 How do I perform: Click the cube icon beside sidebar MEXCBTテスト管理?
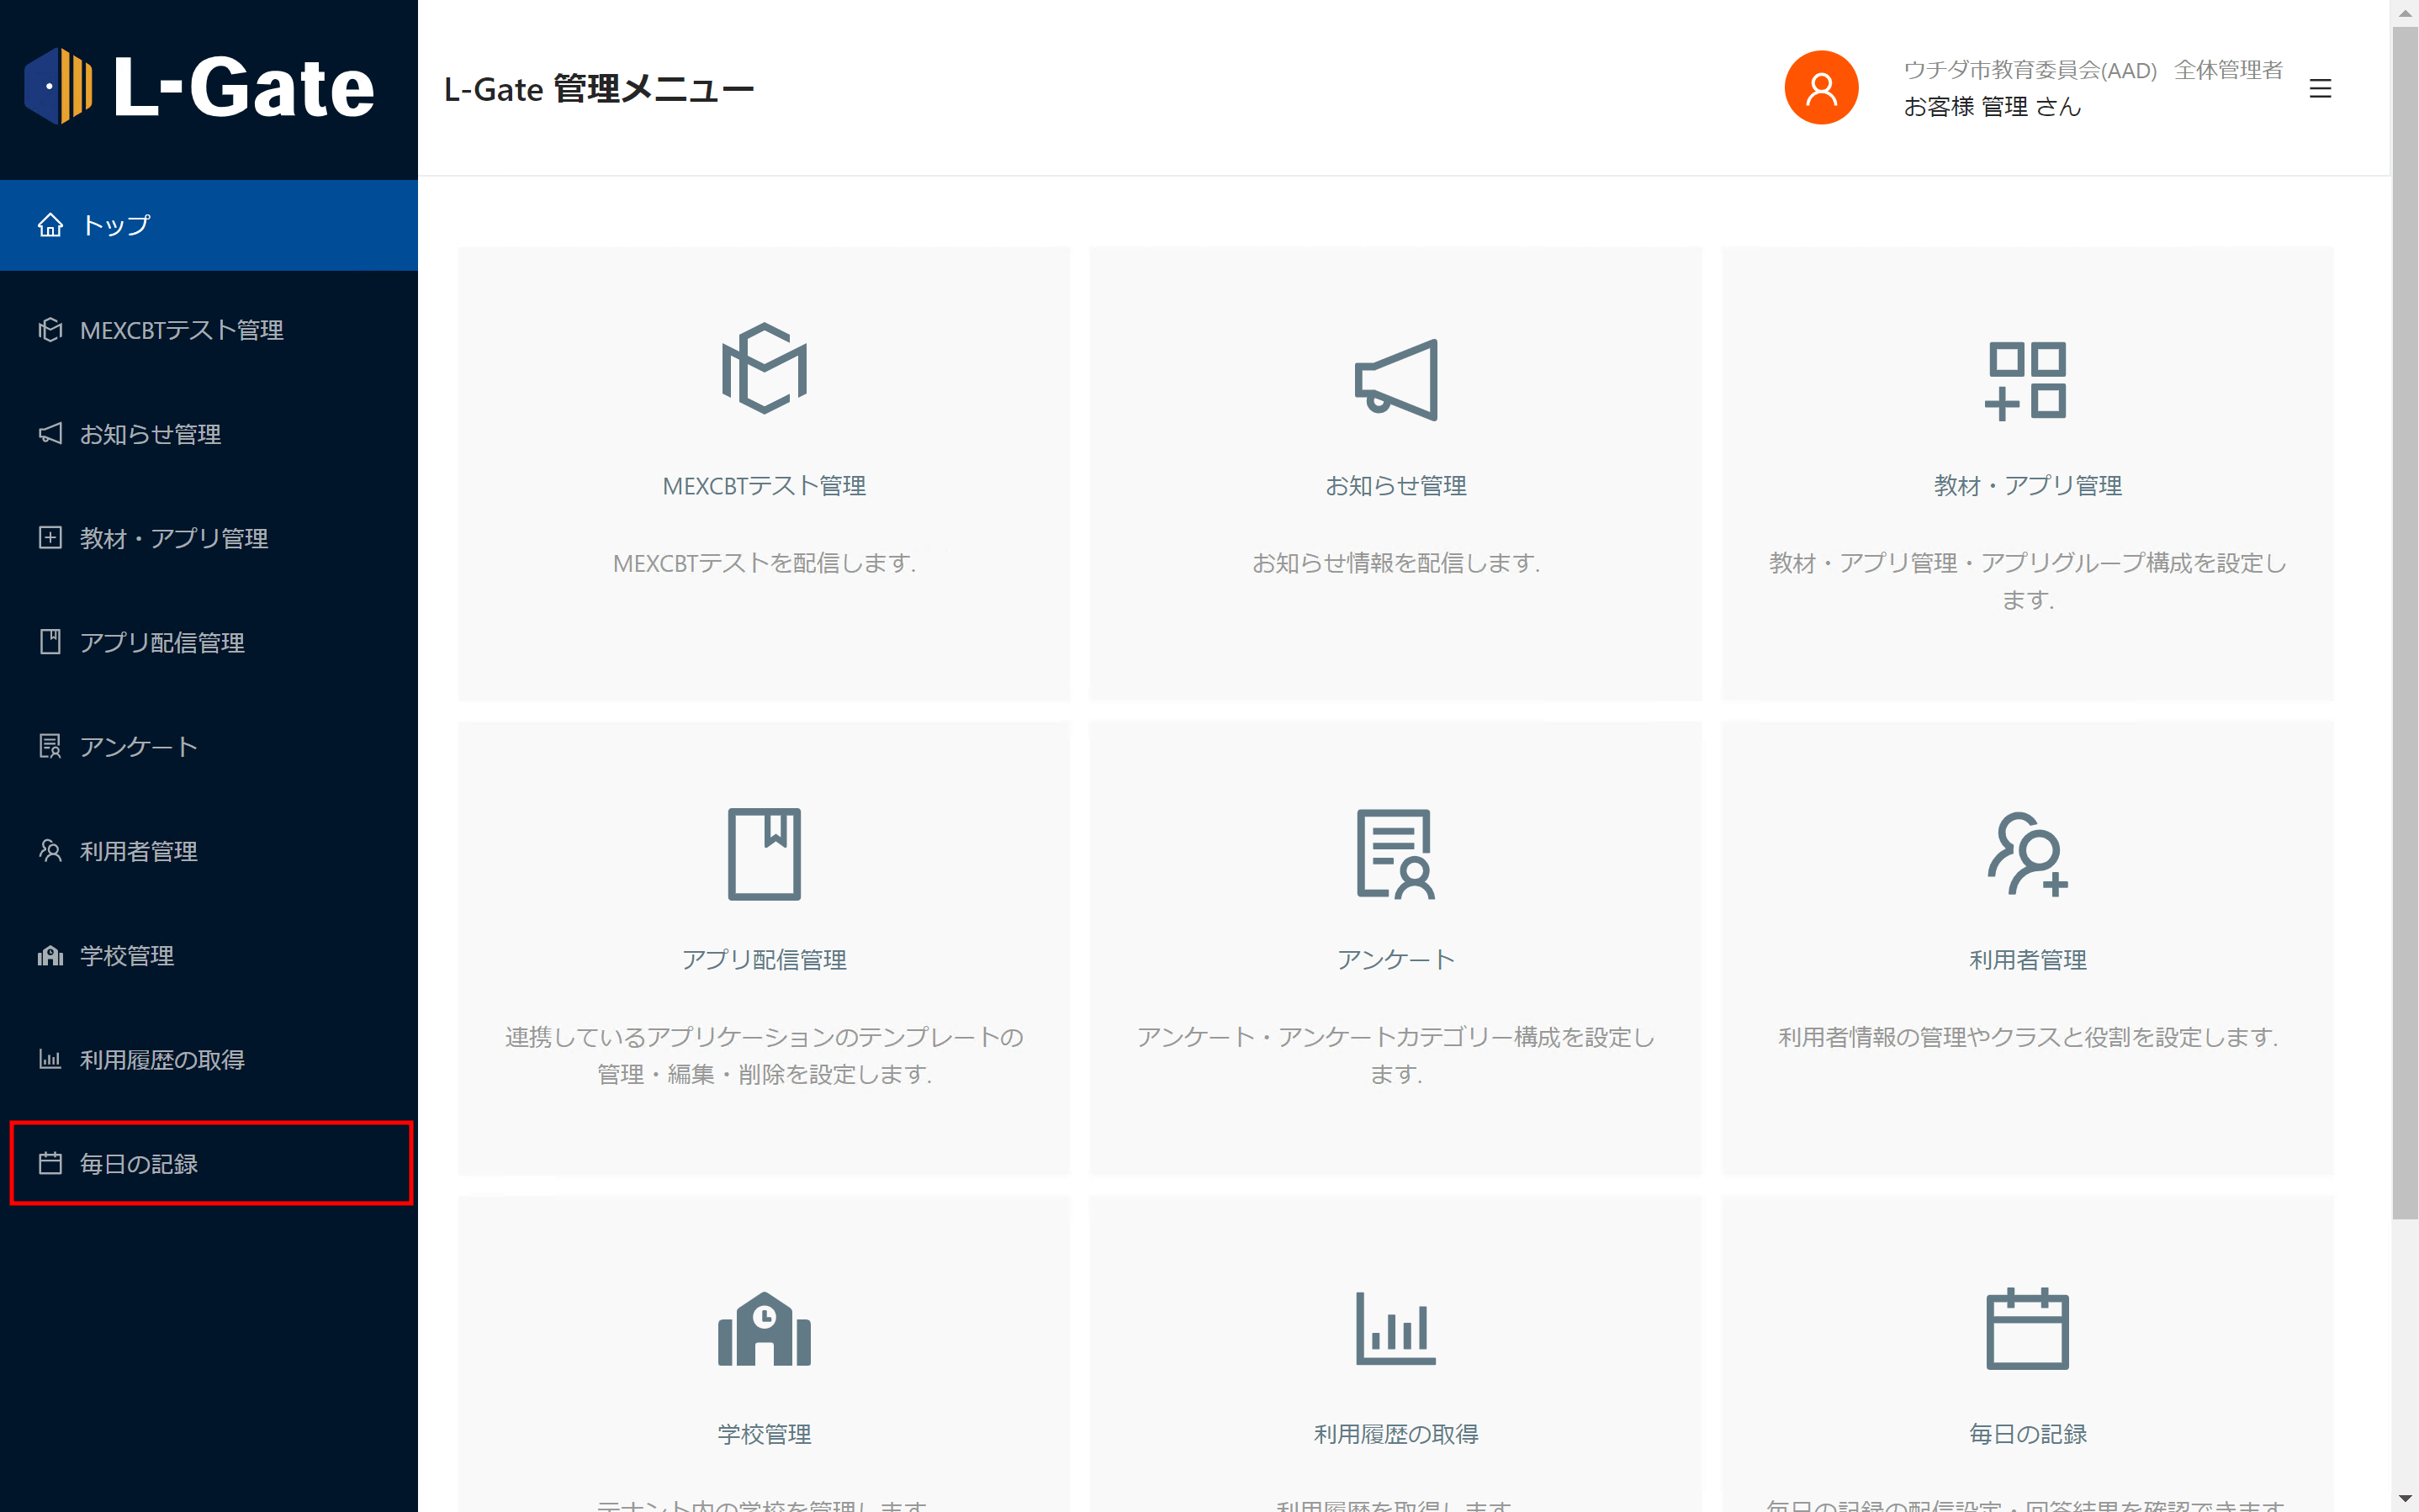(x=50, y=329)
